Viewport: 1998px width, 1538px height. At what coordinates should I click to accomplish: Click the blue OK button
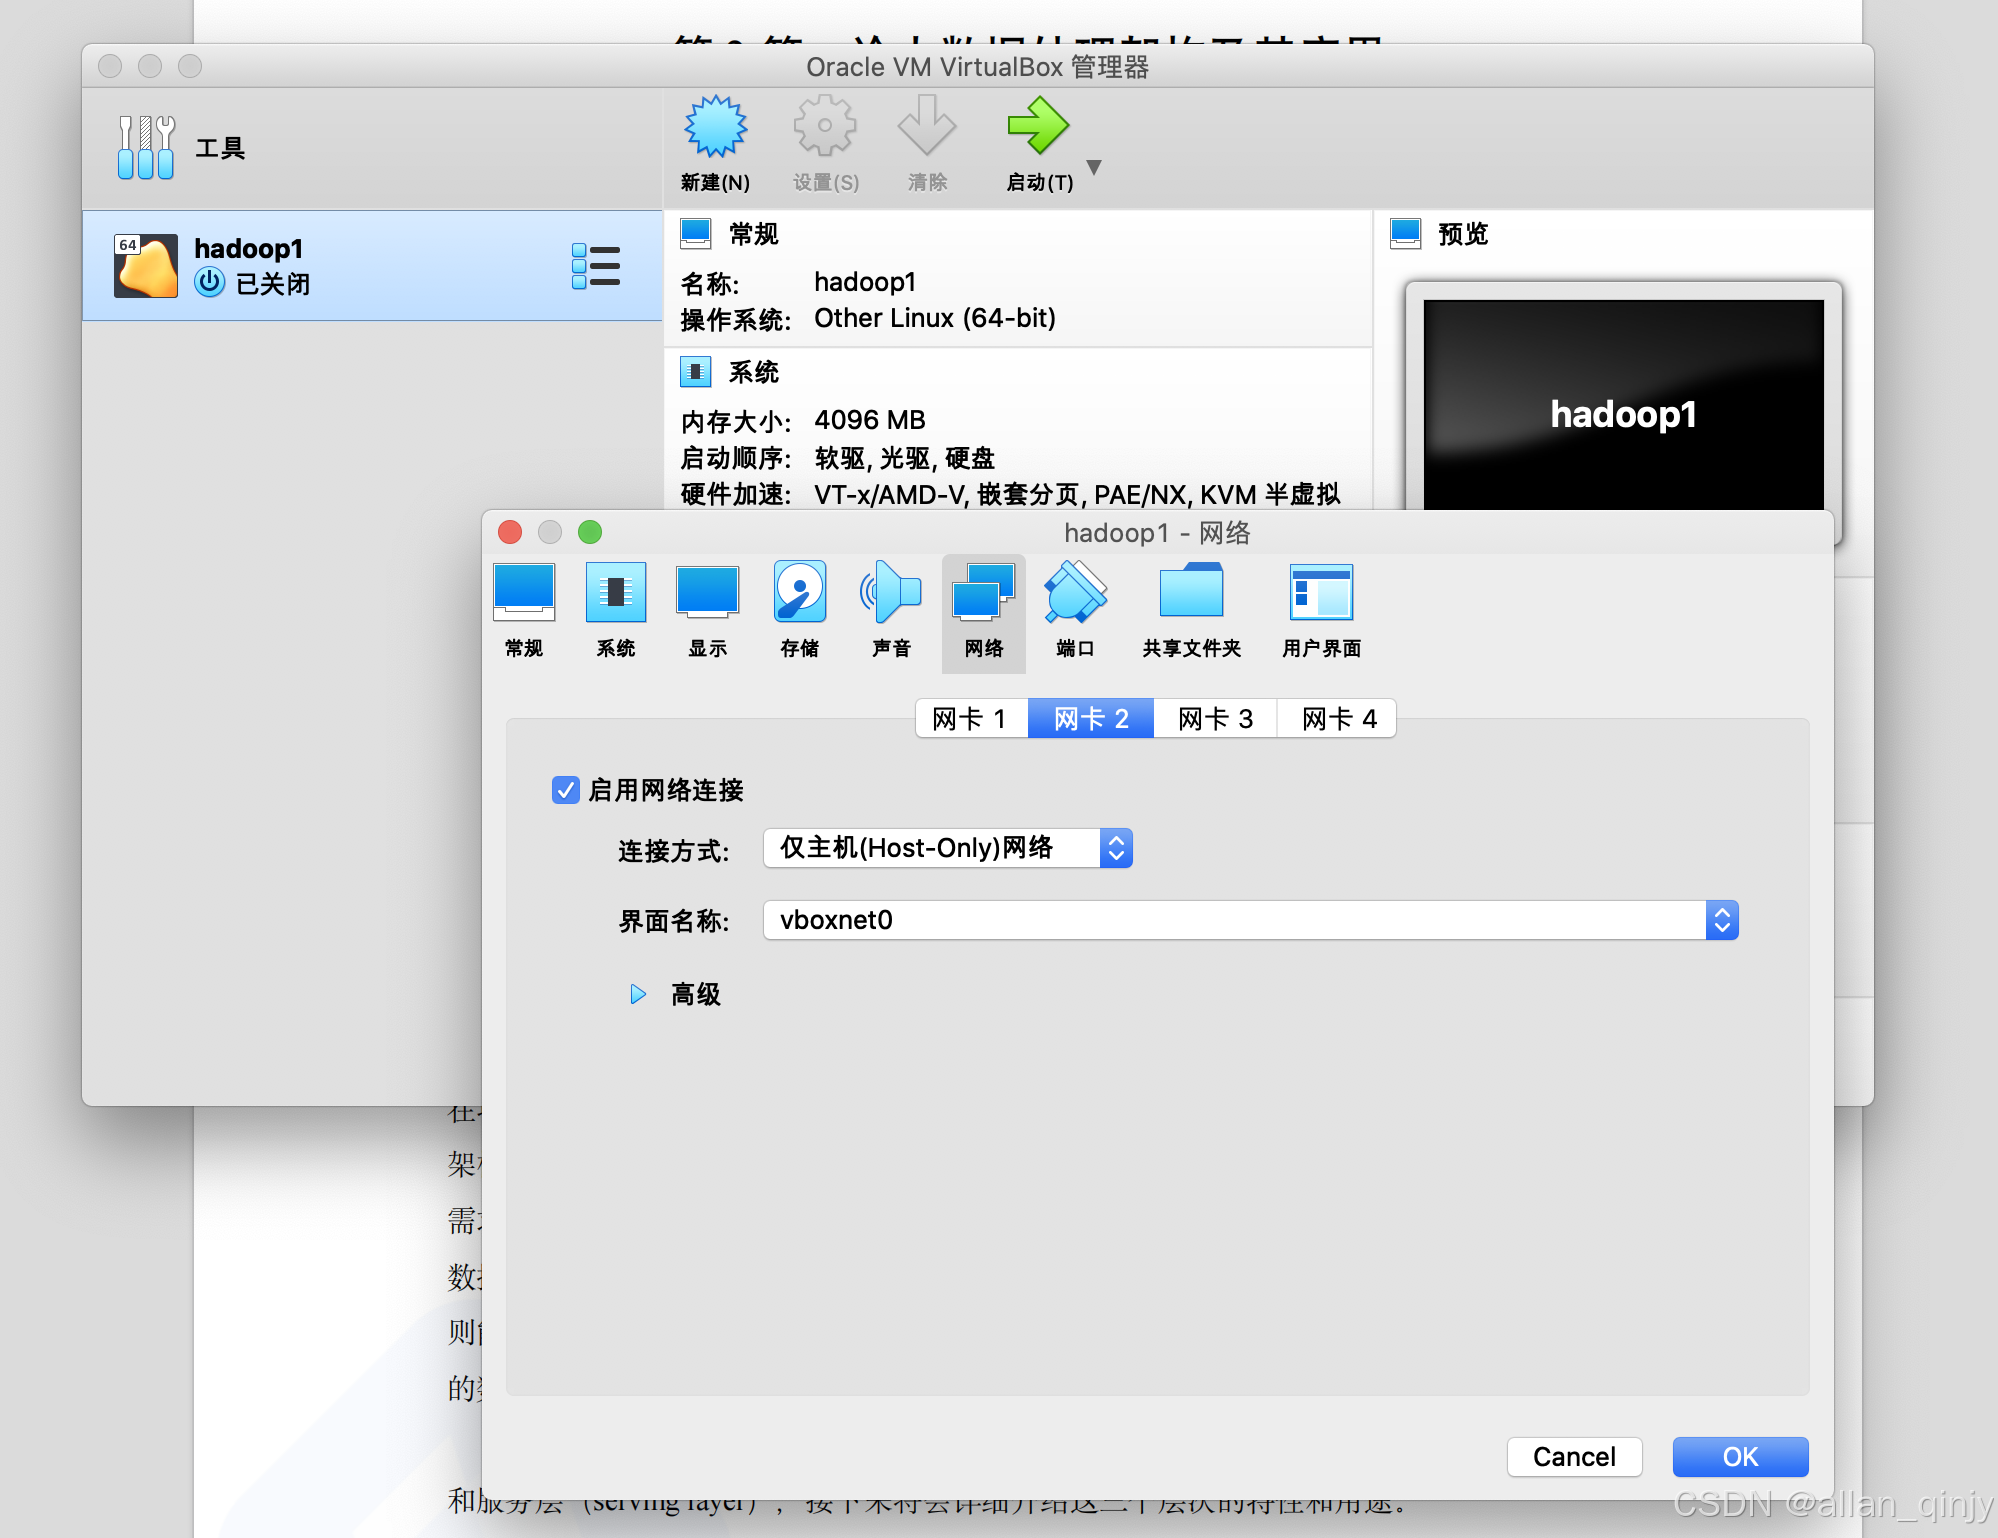1740,1456
